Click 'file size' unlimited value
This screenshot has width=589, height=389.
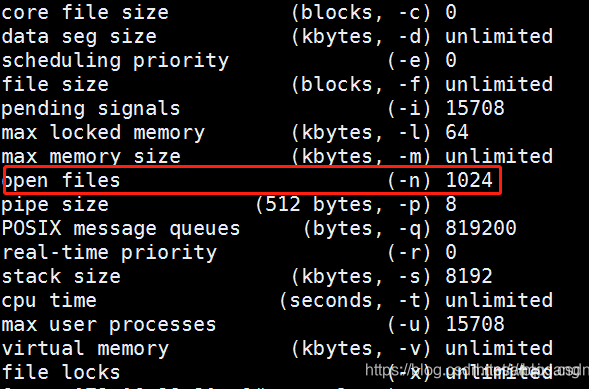[499, 84]
